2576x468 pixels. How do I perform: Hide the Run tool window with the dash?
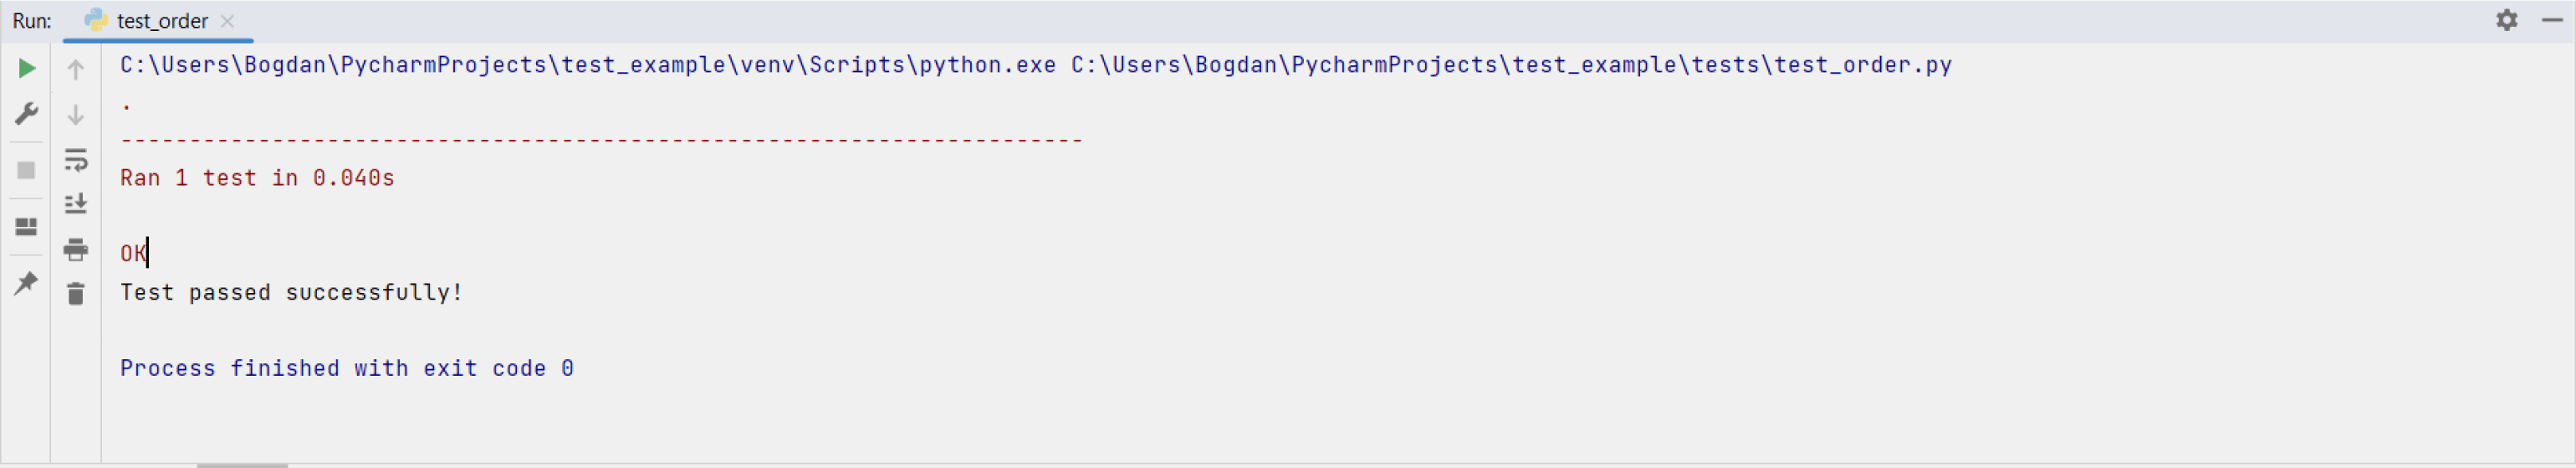(x=2552, y=20)
